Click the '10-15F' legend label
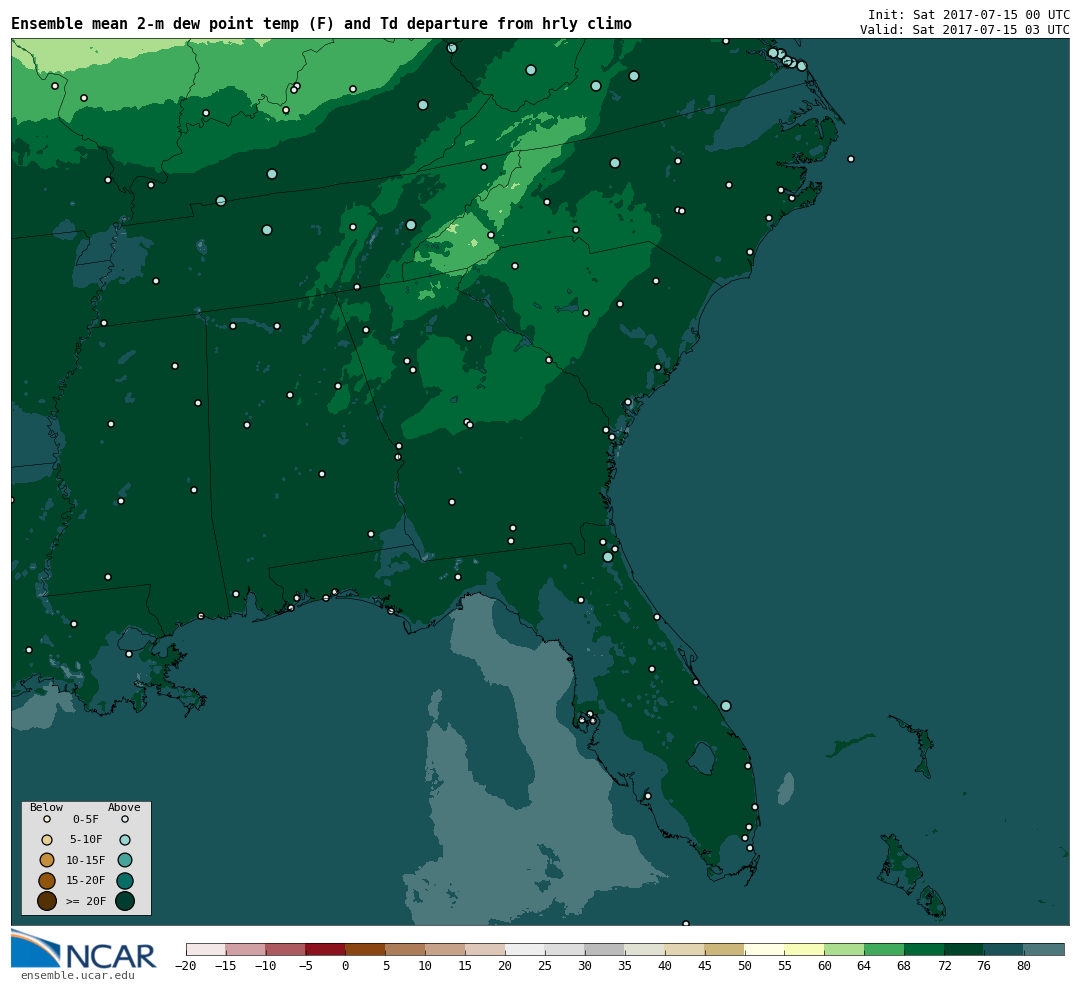The height and width of the screenshot is (988, 1080). coord(85,861)
